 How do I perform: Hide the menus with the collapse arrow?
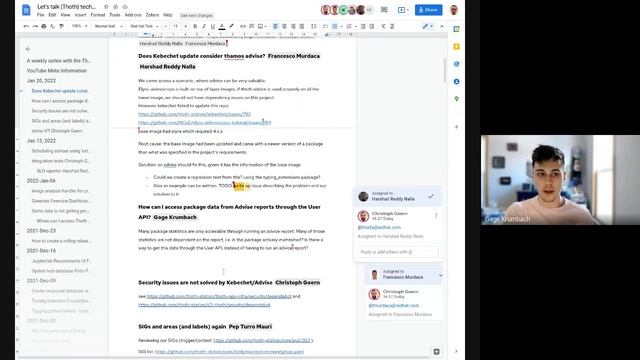[x=442, y=26]
